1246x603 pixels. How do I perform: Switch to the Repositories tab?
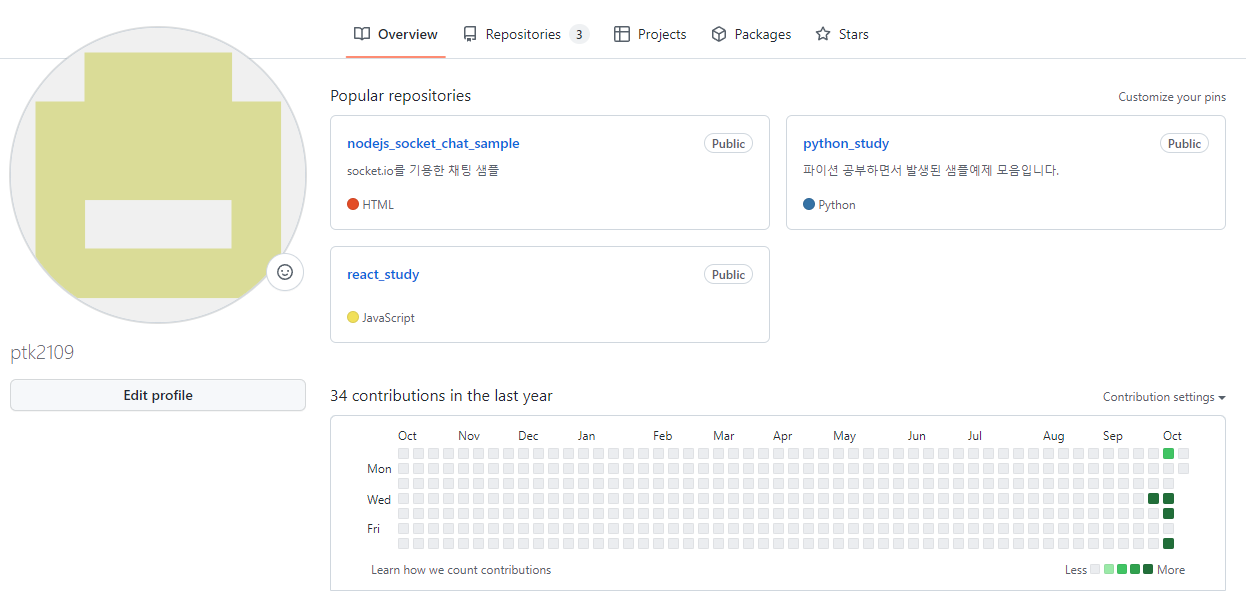tap(526, 34)
